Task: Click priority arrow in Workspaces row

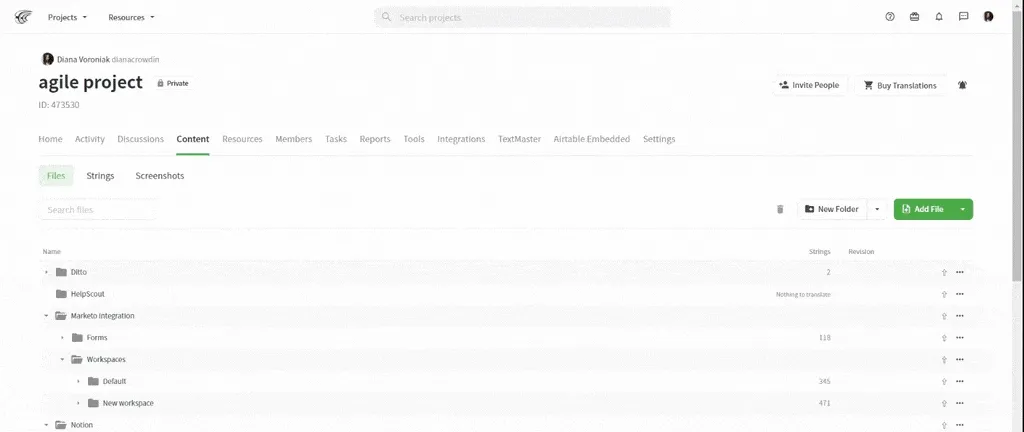Action: pos(944,360)
